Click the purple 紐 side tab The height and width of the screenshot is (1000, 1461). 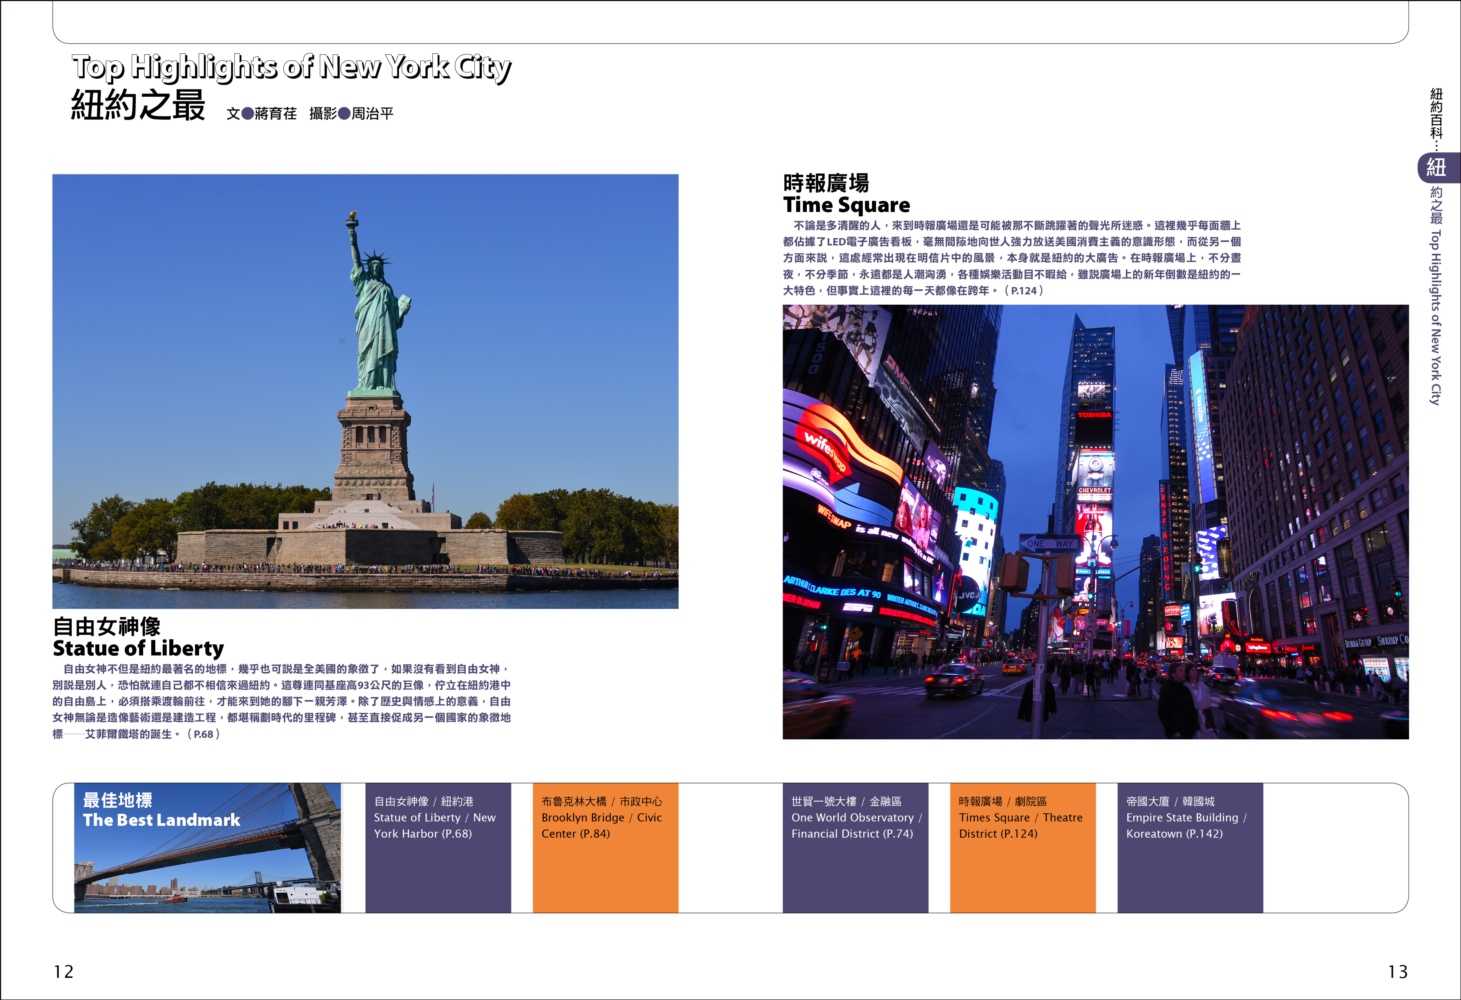[1437, 167]
